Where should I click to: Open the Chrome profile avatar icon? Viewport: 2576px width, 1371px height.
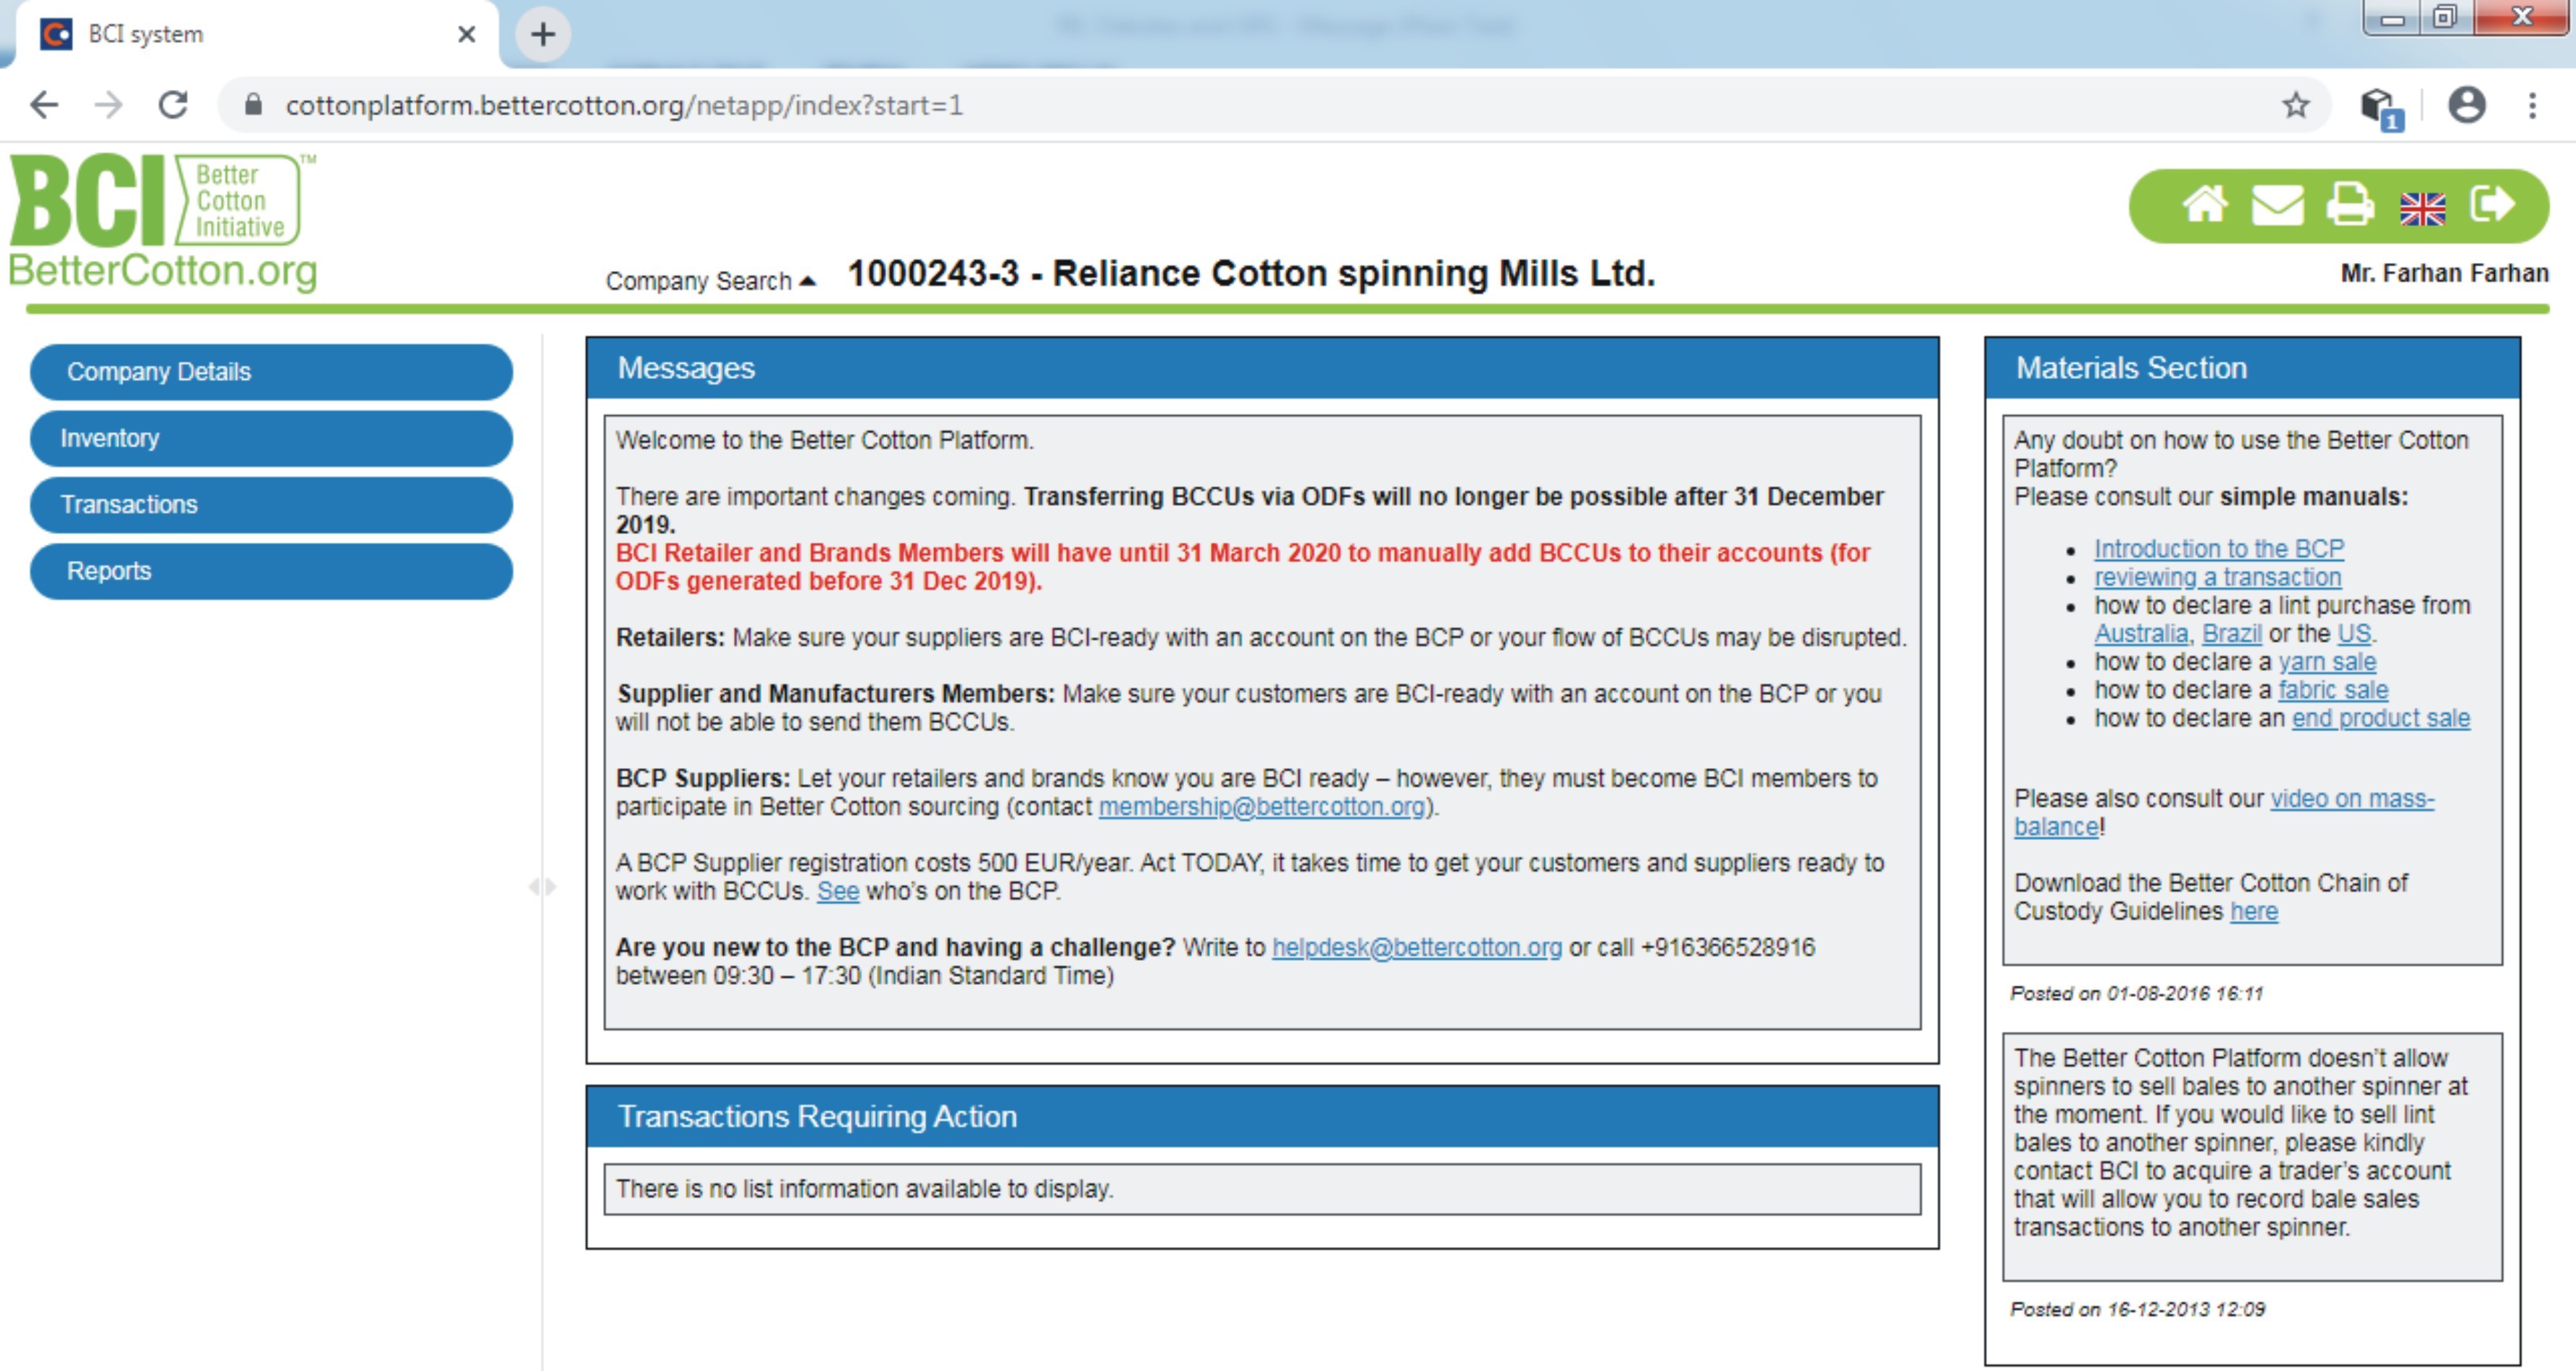(2466, 105)
